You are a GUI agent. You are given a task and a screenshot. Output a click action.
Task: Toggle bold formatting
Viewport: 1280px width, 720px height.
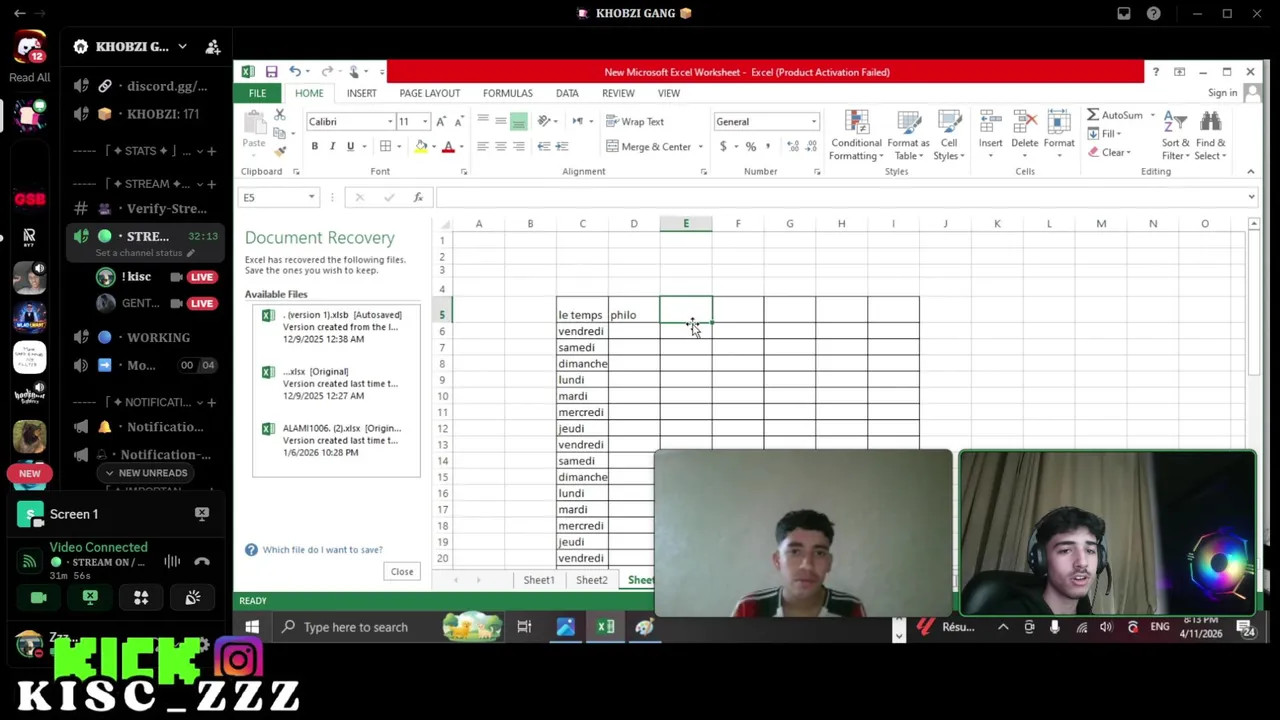314,146
